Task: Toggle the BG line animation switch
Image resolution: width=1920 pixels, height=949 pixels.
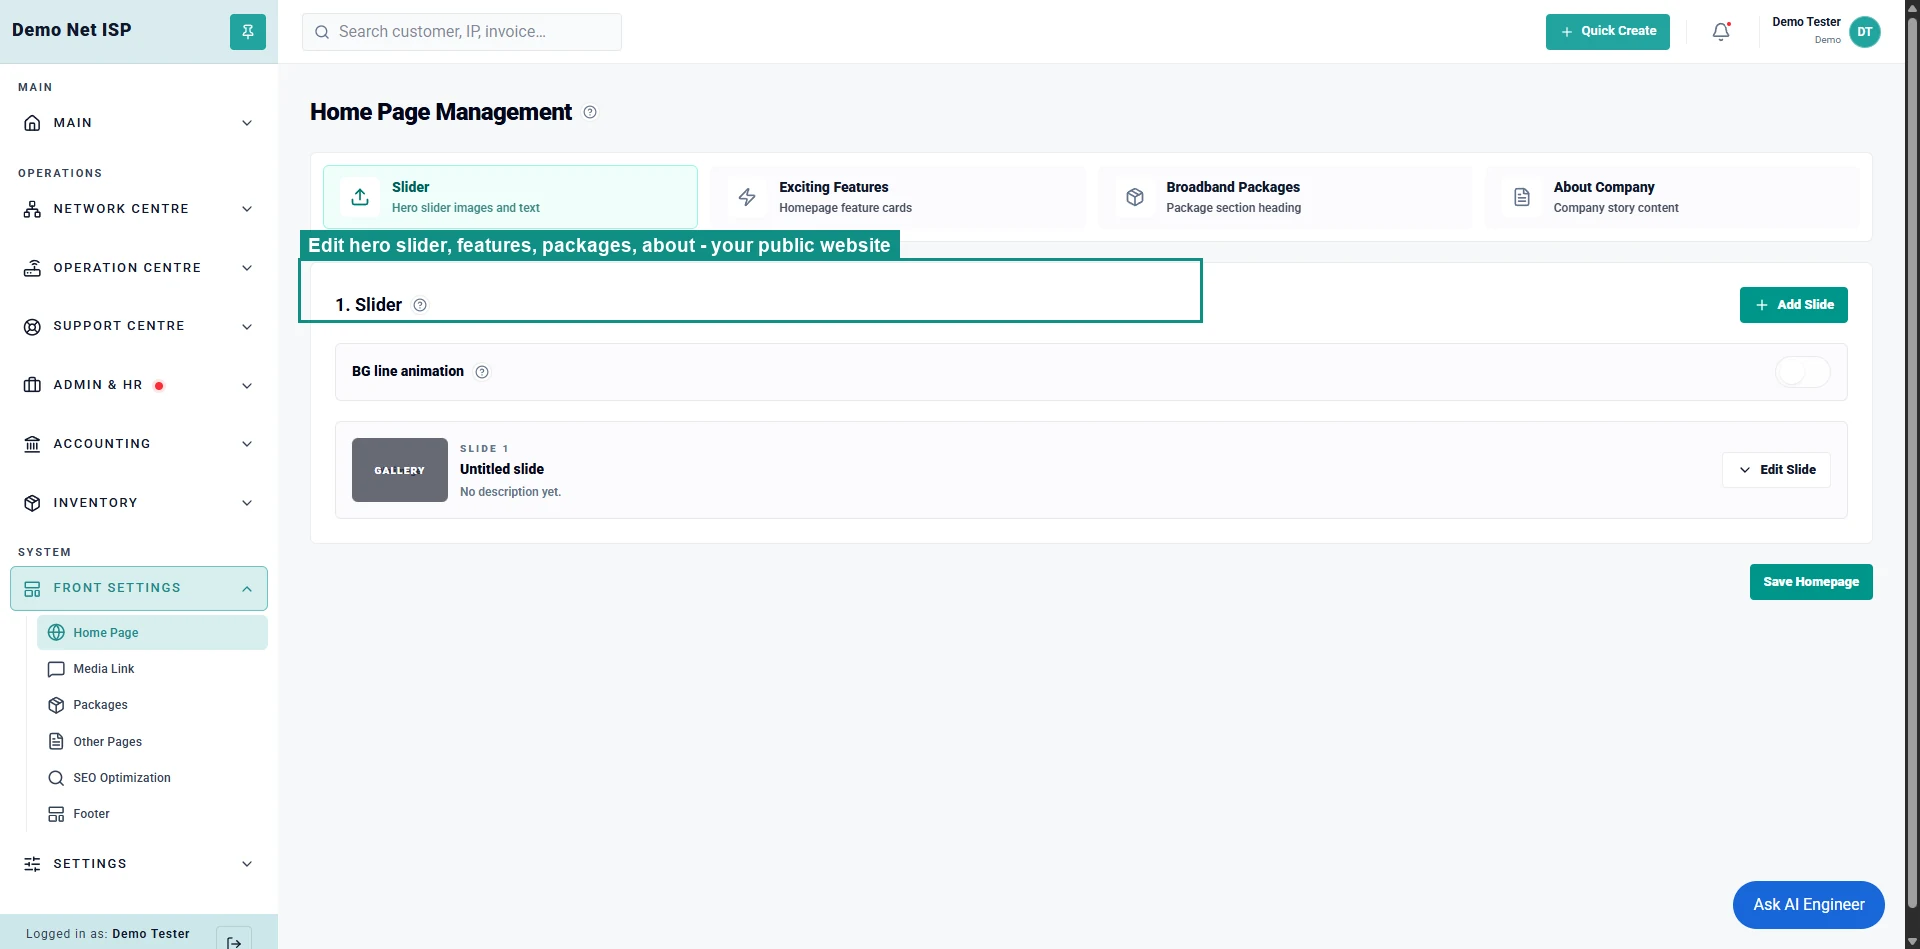Action: [1803, 372]
